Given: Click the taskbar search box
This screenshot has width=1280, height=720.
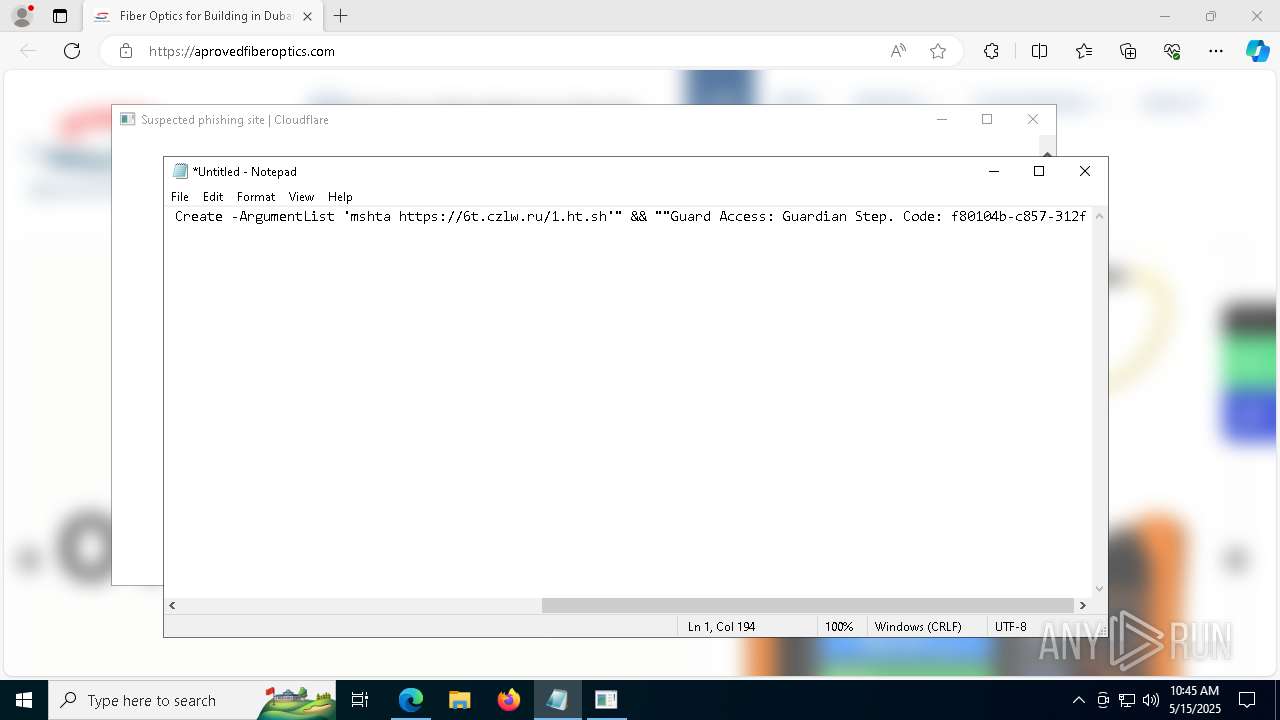Looking at the screenshot, I should click(192, 700).
